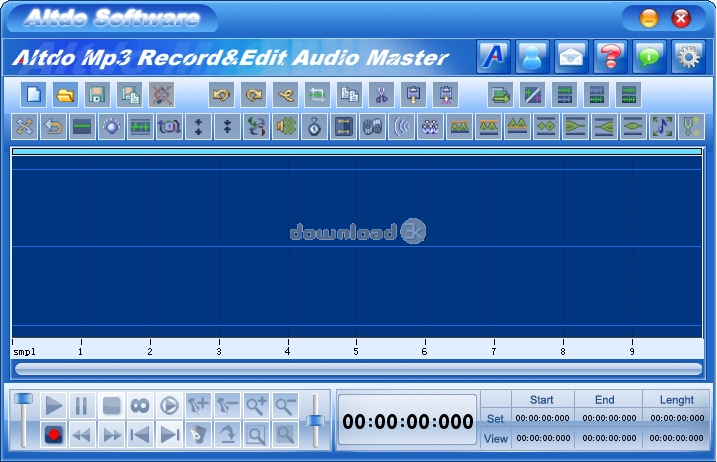Zoom out with the magnifier-minus icon
The image size is (717, 462).
(285, 405)
